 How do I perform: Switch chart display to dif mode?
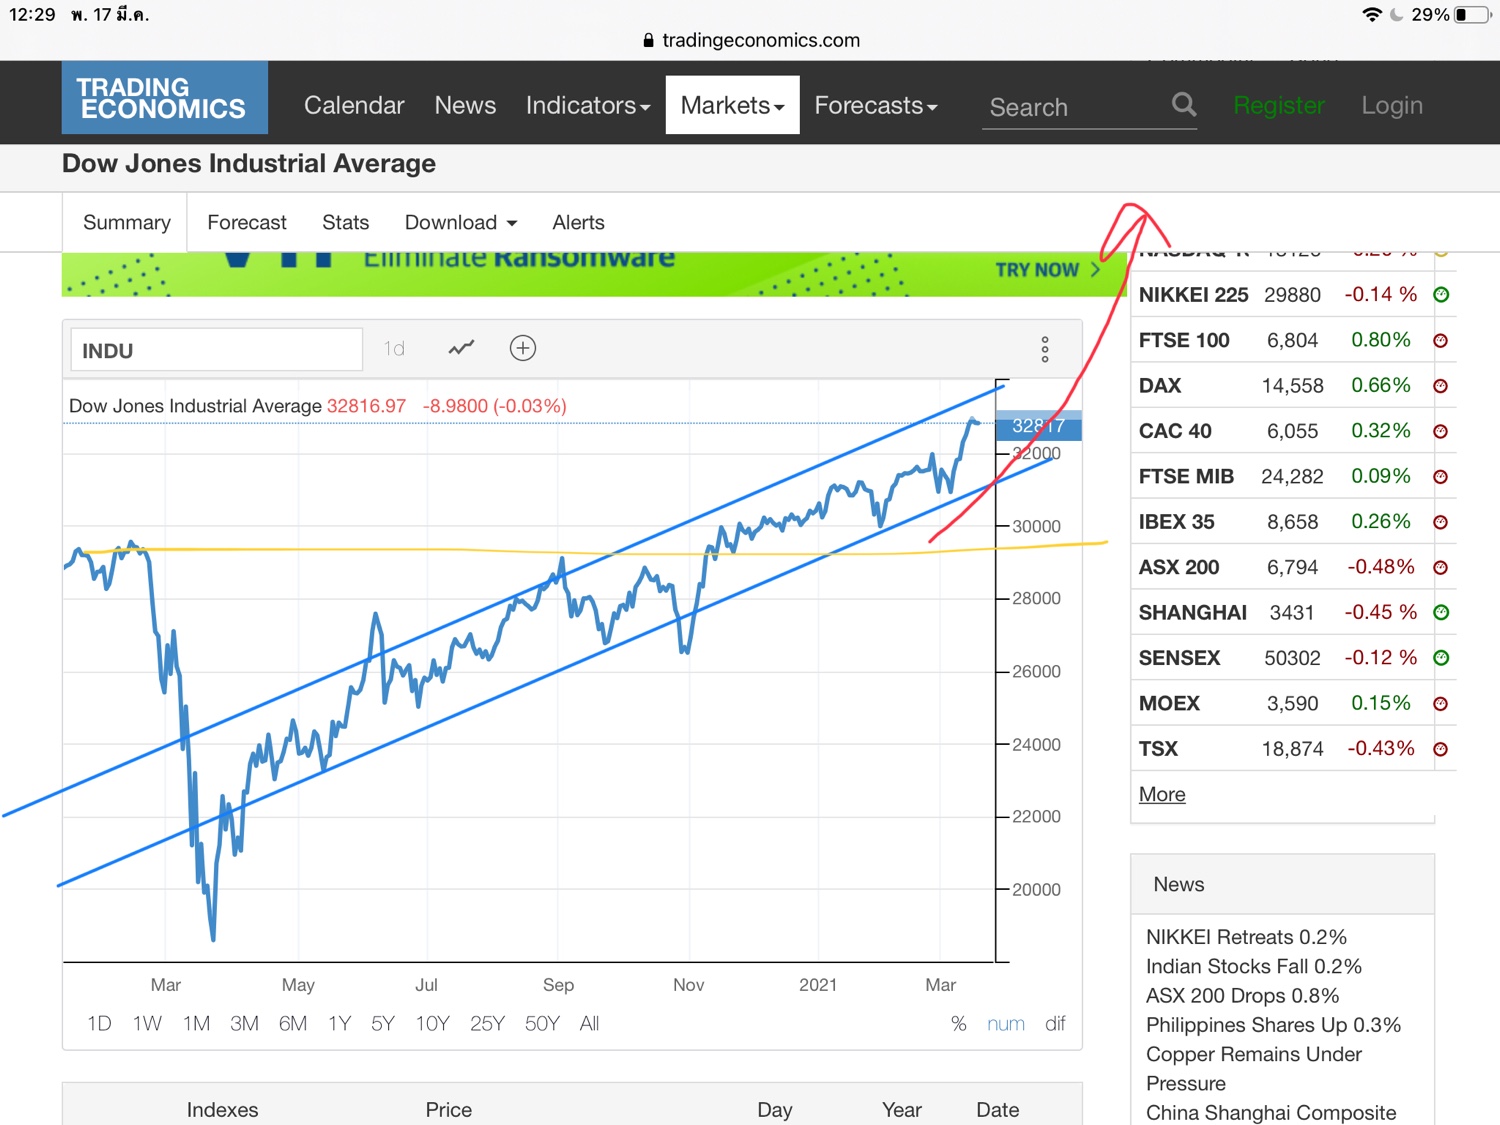(x=1055, y=1023)
